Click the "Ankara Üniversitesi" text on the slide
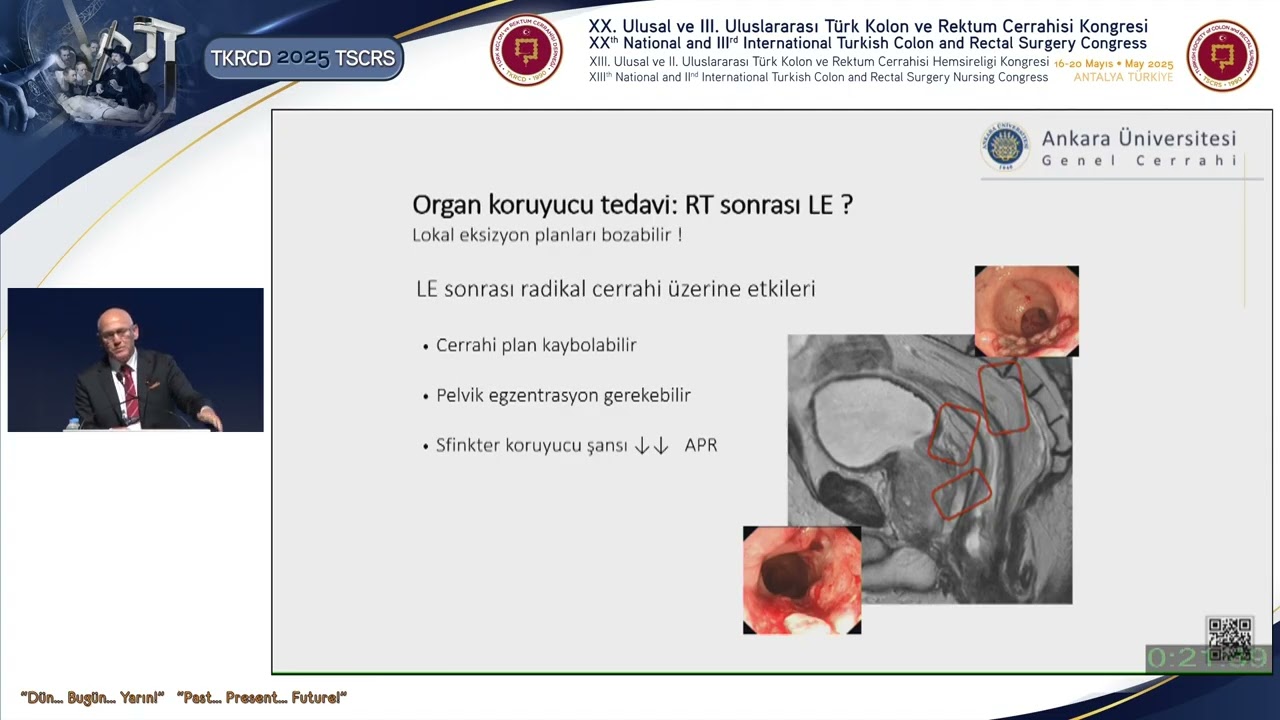The image size is (1280, 720). pyautogui.click(x=1139, y=139)
